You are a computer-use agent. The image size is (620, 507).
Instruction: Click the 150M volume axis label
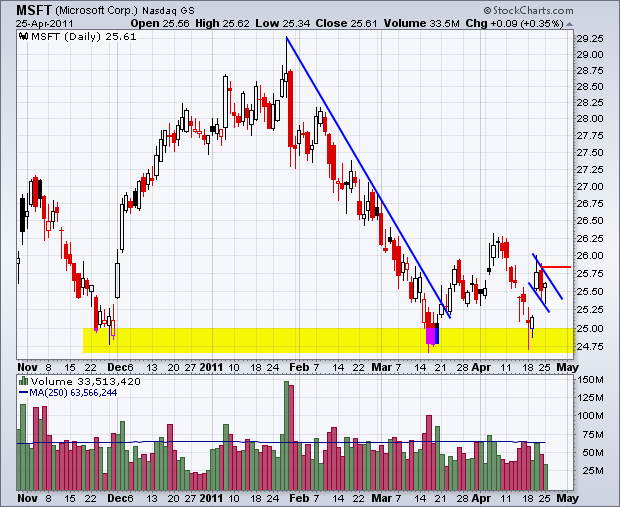(591, 380)
